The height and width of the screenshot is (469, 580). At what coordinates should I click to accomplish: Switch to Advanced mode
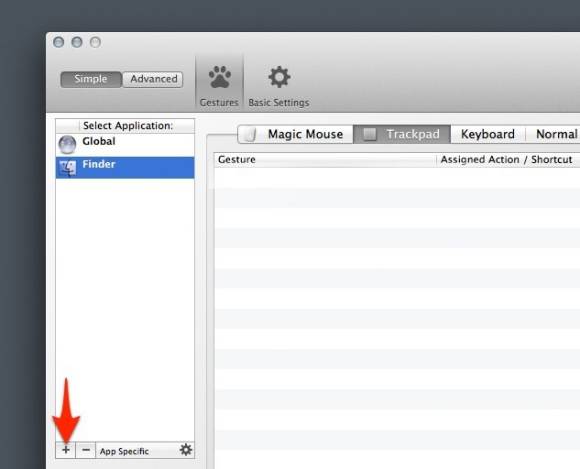coord(153,79)
